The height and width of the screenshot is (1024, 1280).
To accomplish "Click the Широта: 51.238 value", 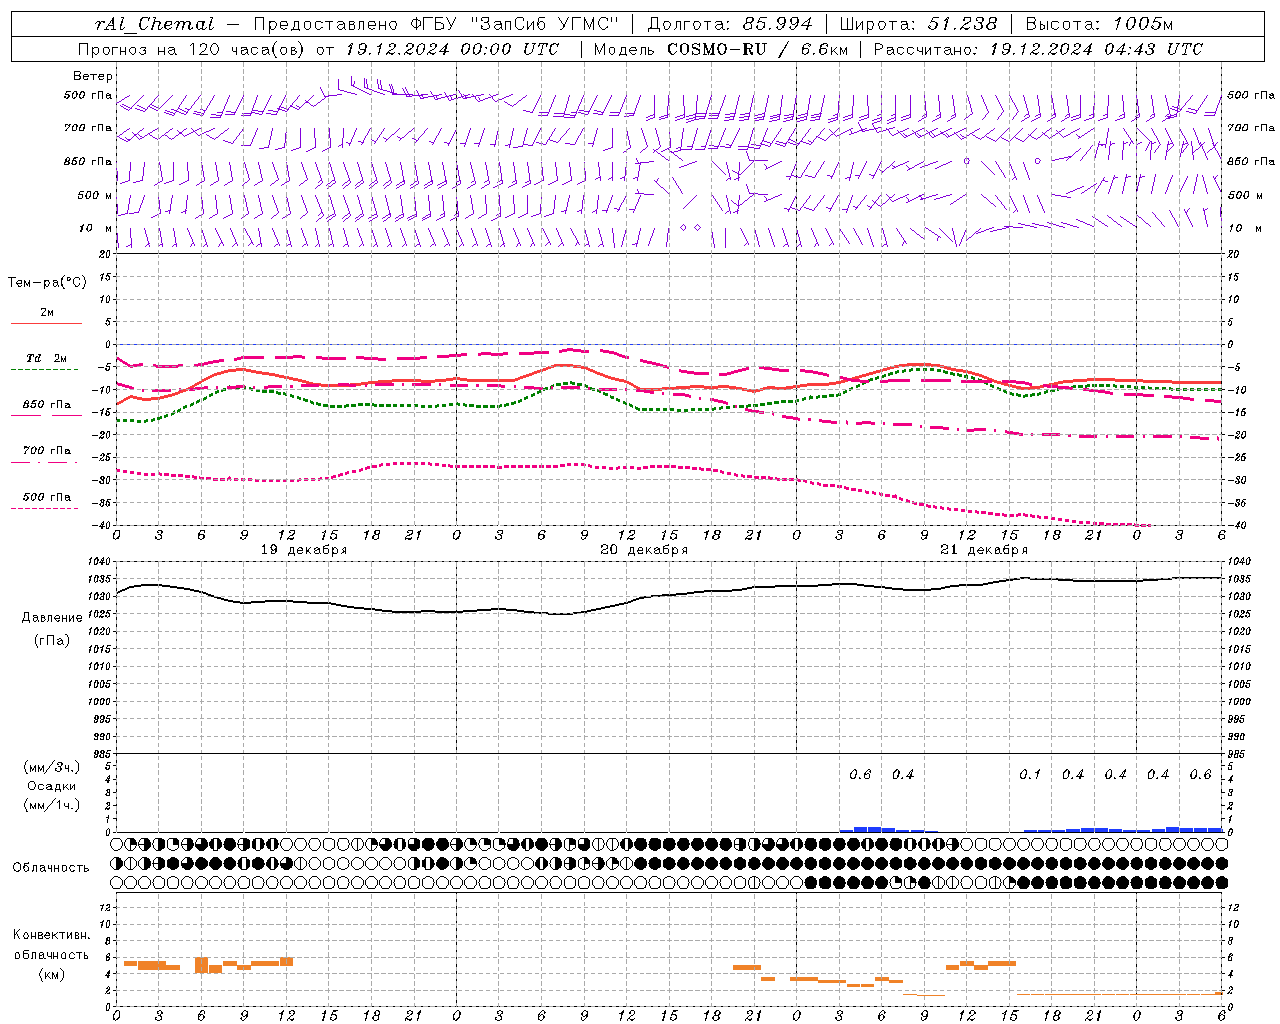I will (x=918, y=24).
